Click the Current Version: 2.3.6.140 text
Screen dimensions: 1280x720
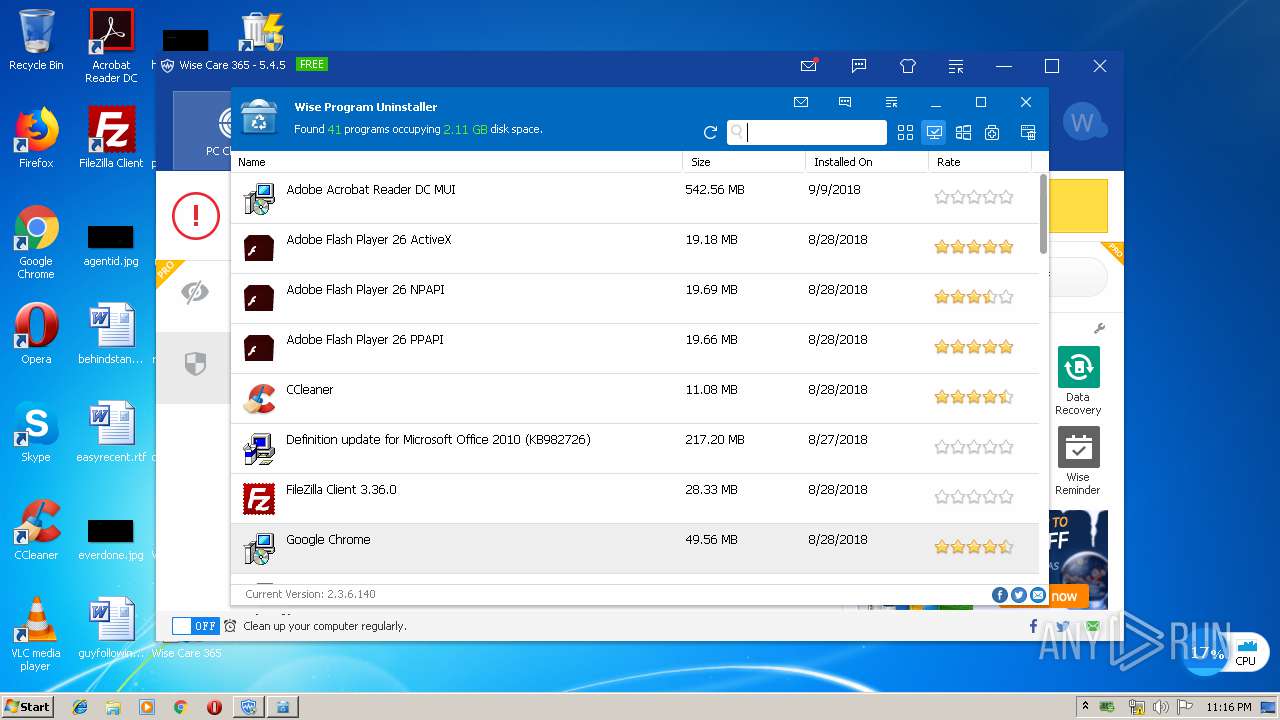pyautogui.click(x=311, y=594)
